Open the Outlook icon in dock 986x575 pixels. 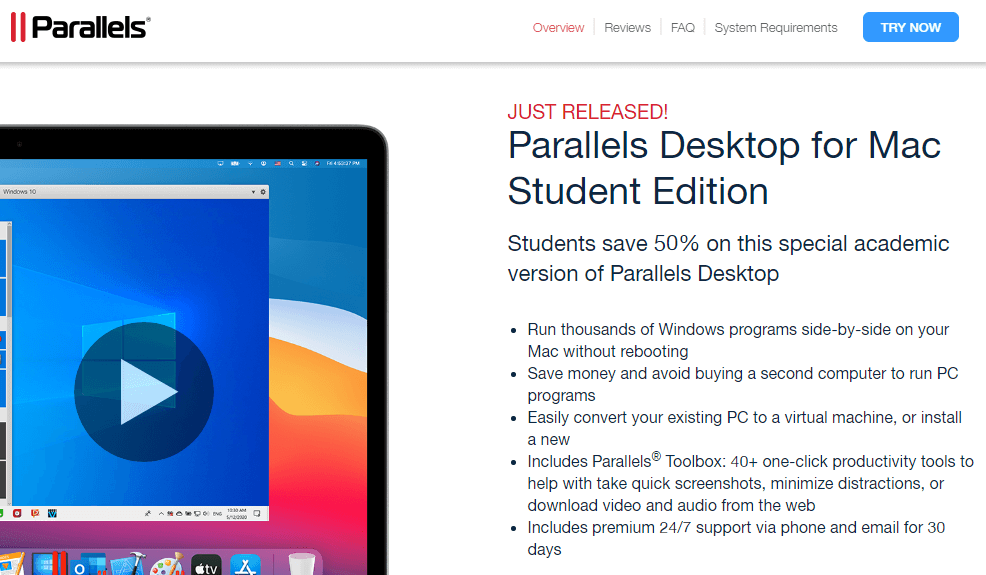tap(87, 565)
